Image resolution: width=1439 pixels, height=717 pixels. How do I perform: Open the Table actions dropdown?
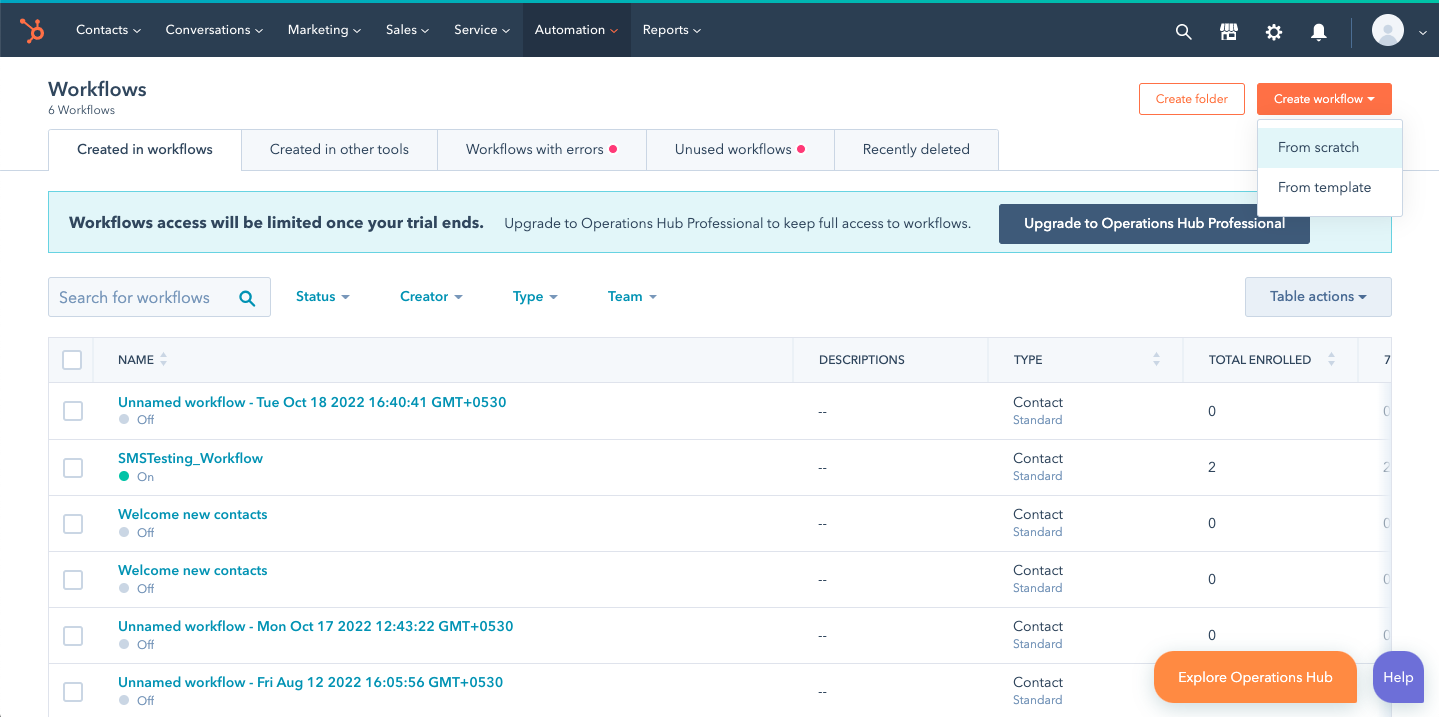click(1318, 297)
